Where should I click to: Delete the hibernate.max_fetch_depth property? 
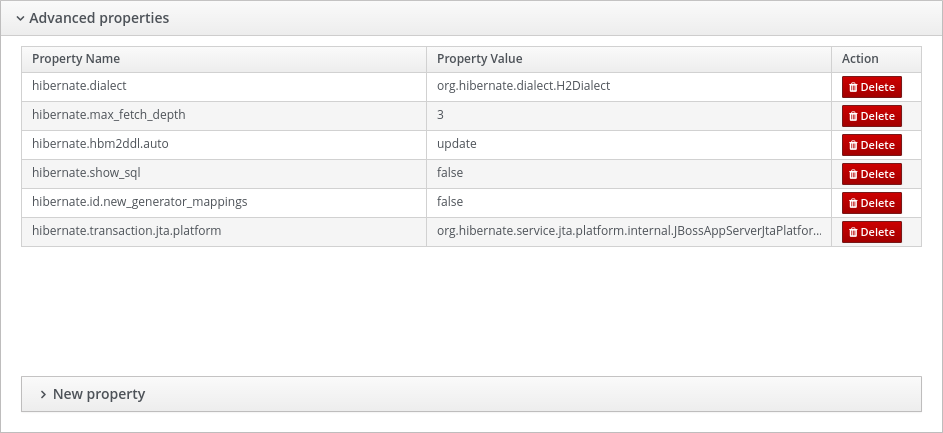point(871,116)
